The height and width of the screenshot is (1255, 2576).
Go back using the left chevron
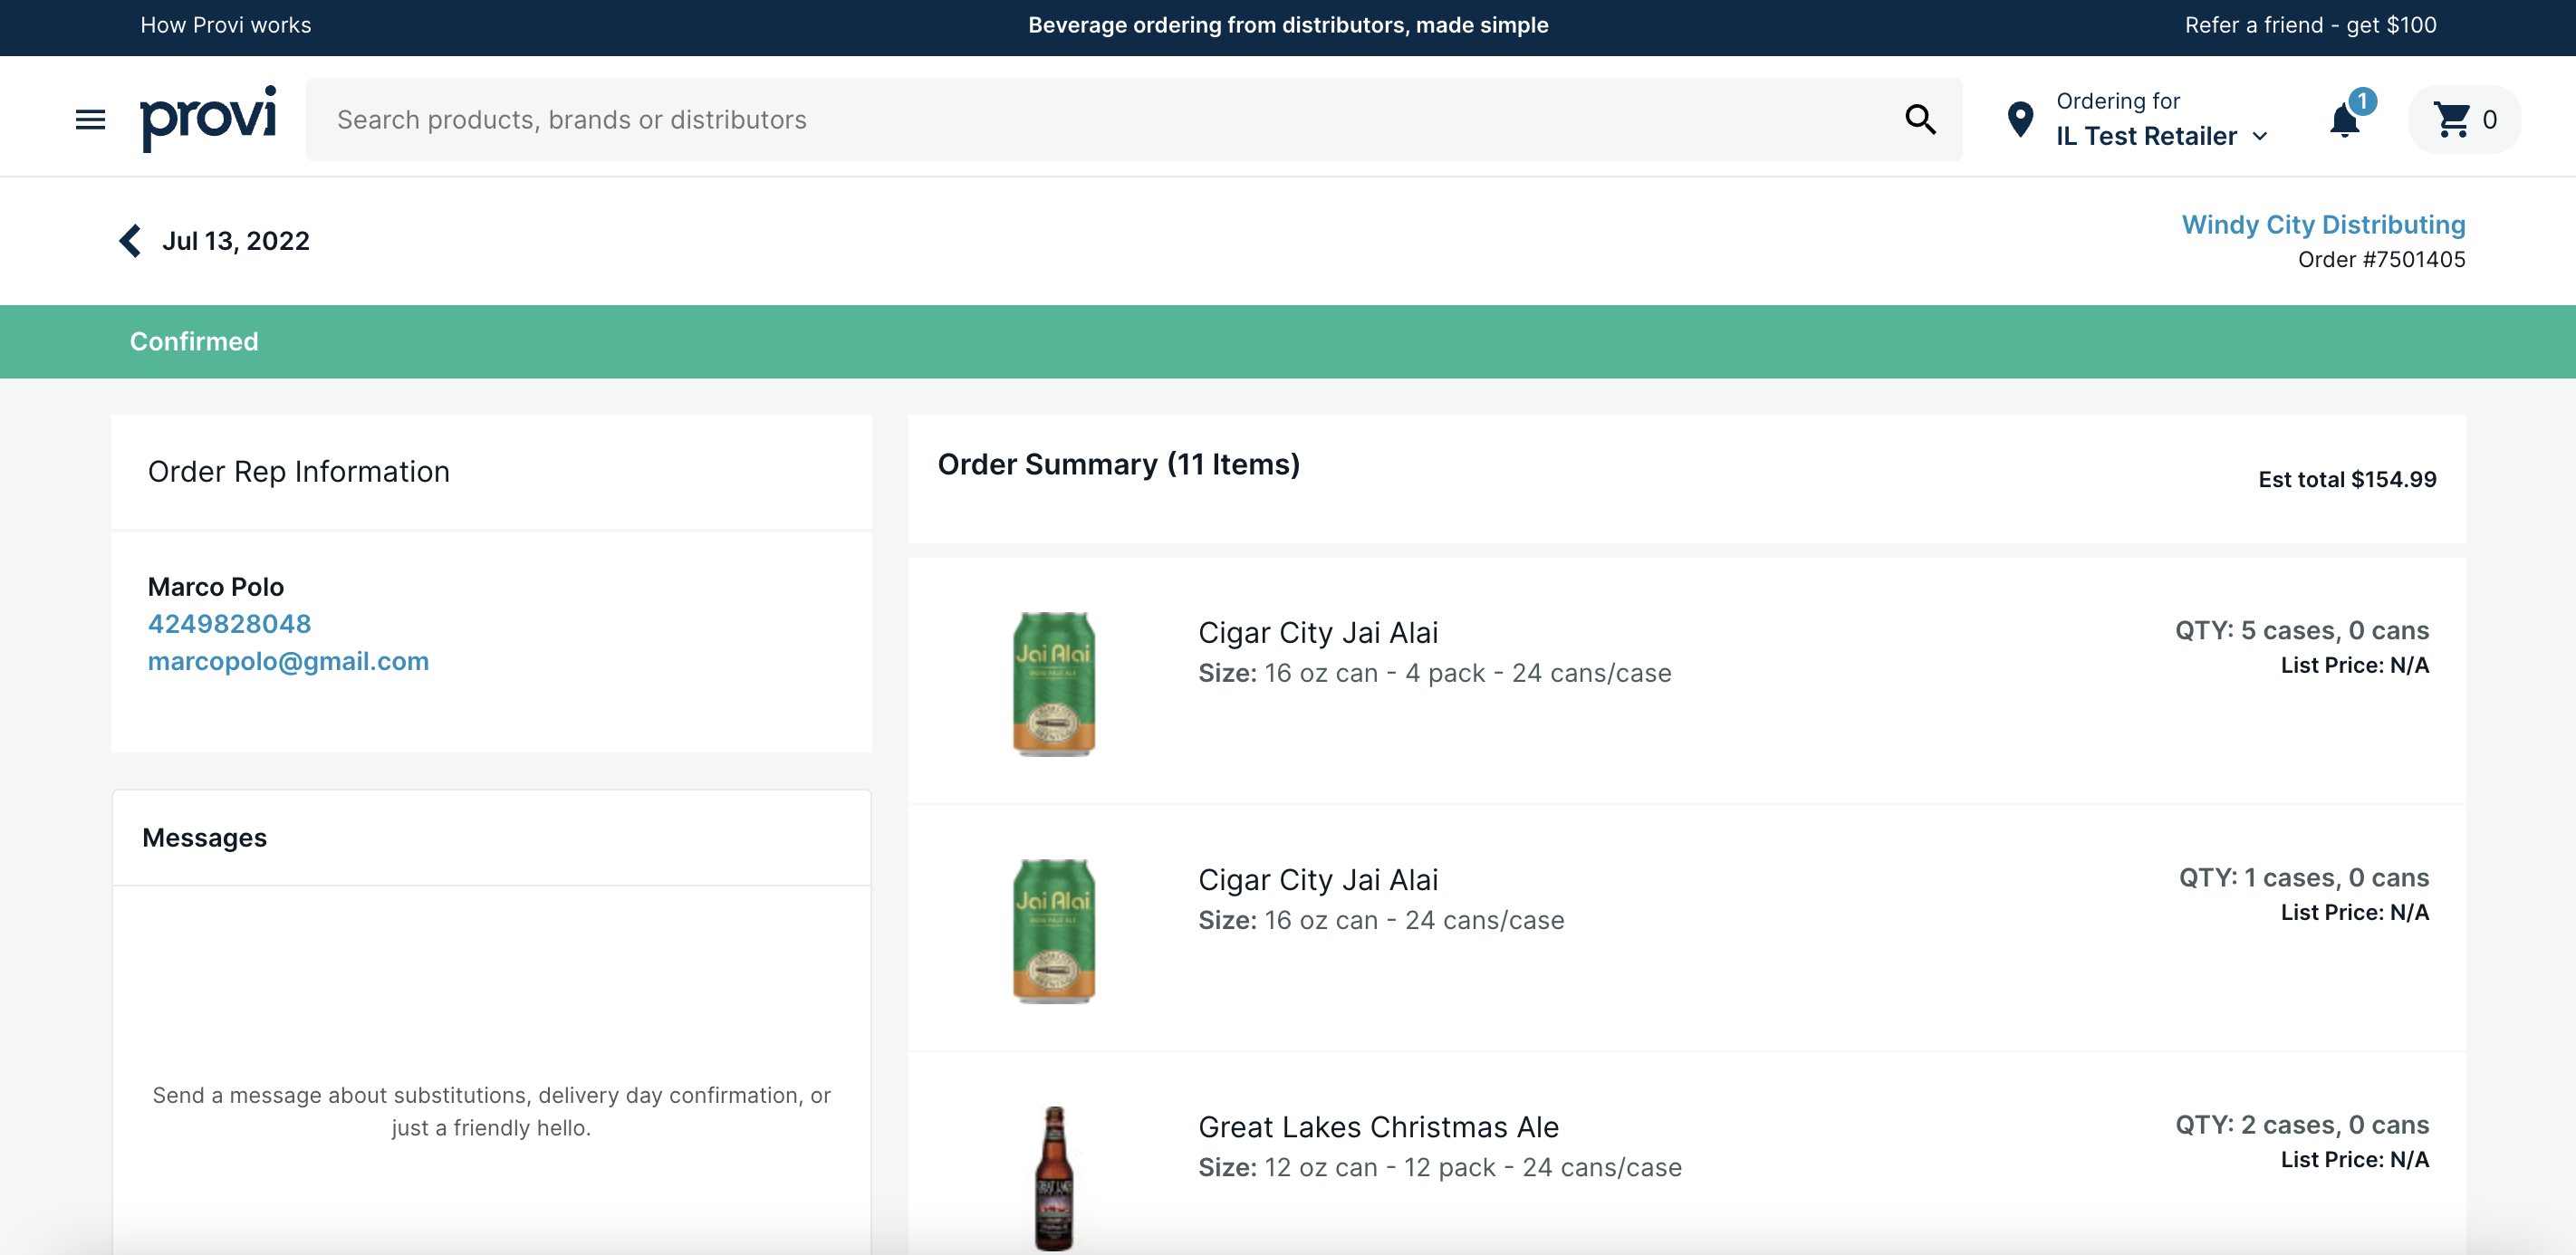click(x=130, y=241)
